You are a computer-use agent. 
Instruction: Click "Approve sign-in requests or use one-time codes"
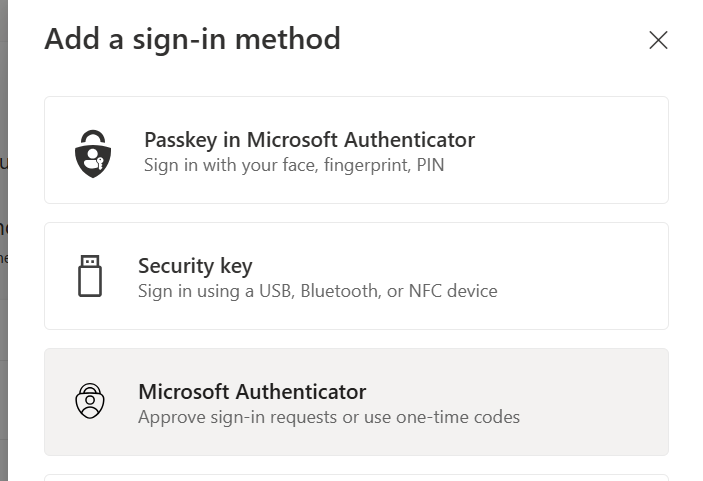329,417
